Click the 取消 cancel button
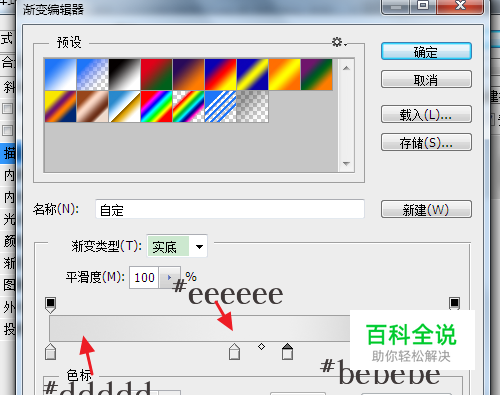The image size is (500, 395). (x=426, y=79)
